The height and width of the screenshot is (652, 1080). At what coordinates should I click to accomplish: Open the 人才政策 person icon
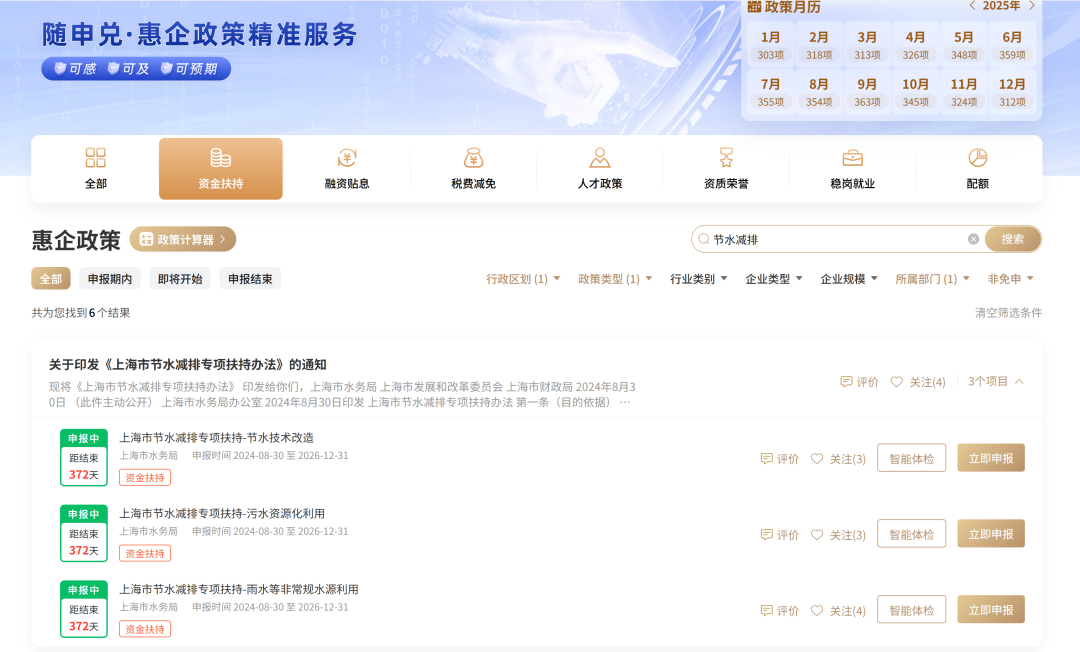600,159
